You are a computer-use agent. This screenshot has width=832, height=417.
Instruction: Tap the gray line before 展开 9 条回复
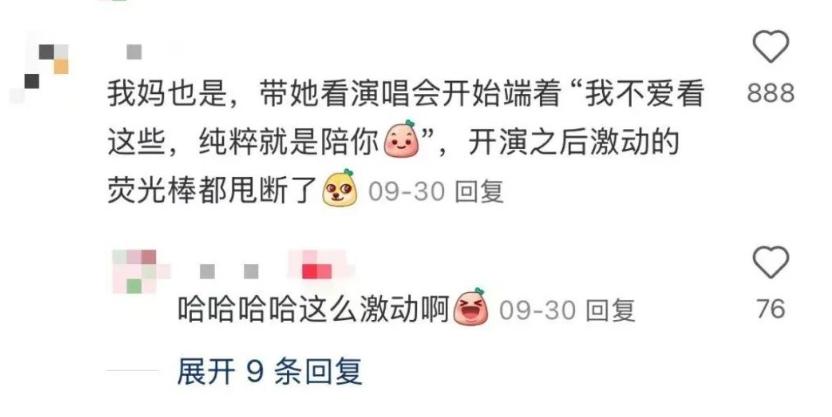click(x=133, y=370)
